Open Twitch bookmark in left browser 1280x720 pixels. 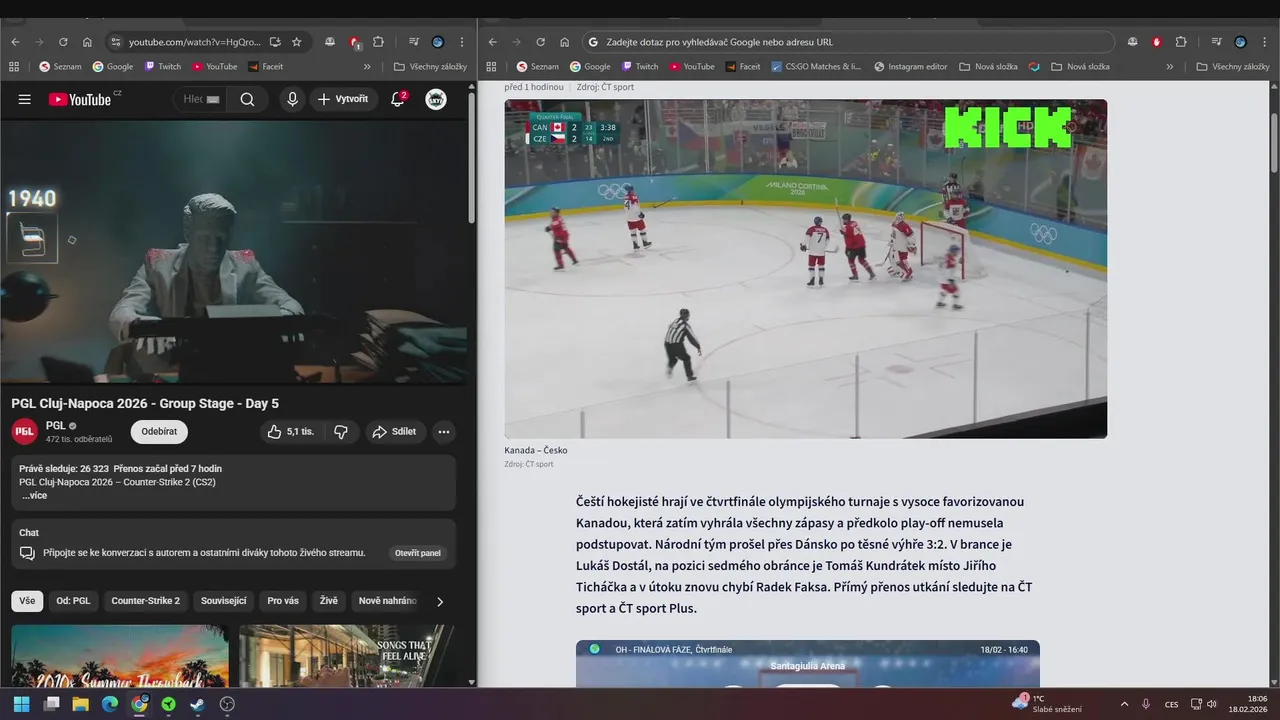tap(163, 67)
